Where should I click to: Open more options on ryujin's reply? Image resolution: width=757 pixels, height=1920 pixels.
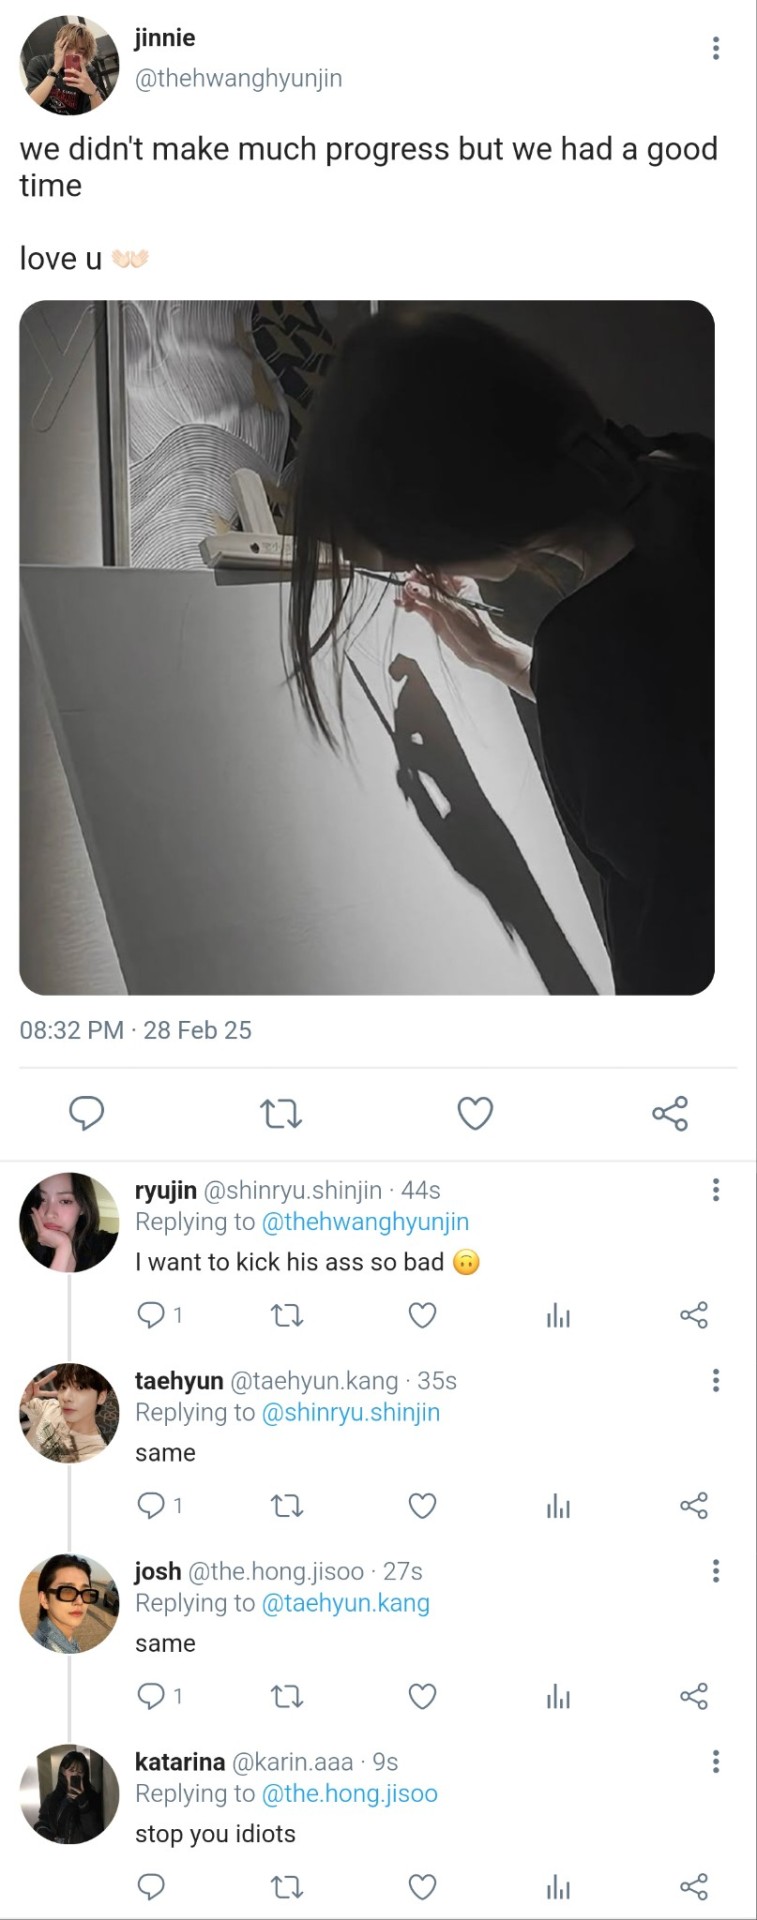[x=716, y=1189]
